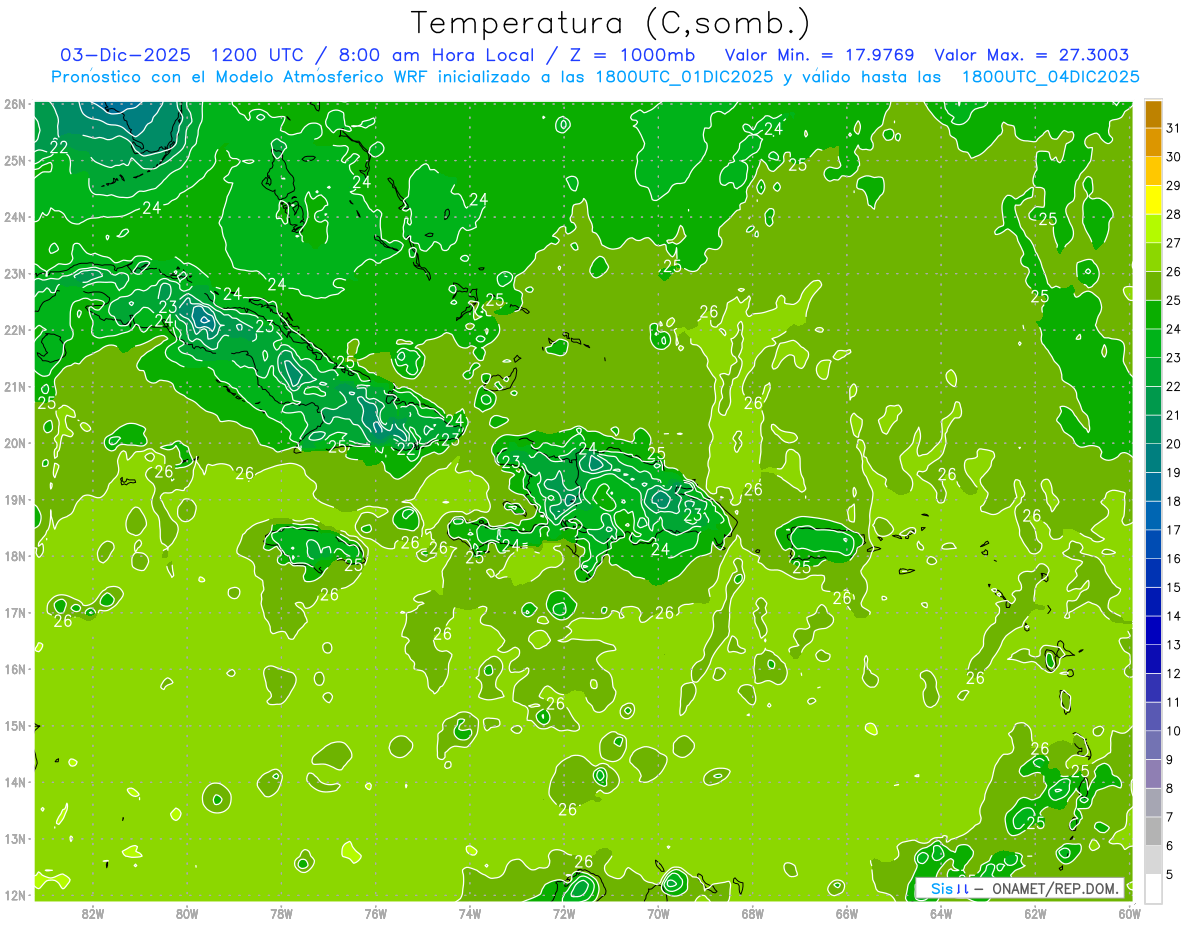Viewport: 1200px width, 927px height.
Task: Click the latitude axis label '24N'
Action: (x=15, y=217)
